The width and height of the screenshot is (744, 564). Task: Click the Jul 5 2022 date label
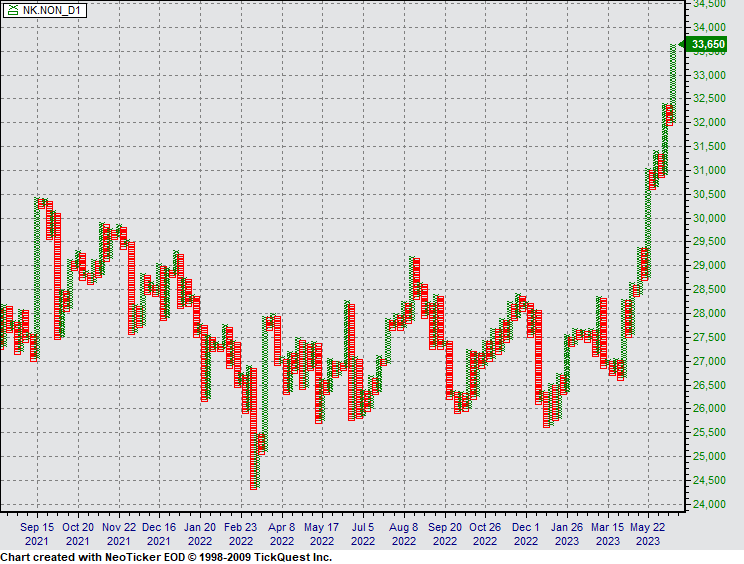(363, 534)
